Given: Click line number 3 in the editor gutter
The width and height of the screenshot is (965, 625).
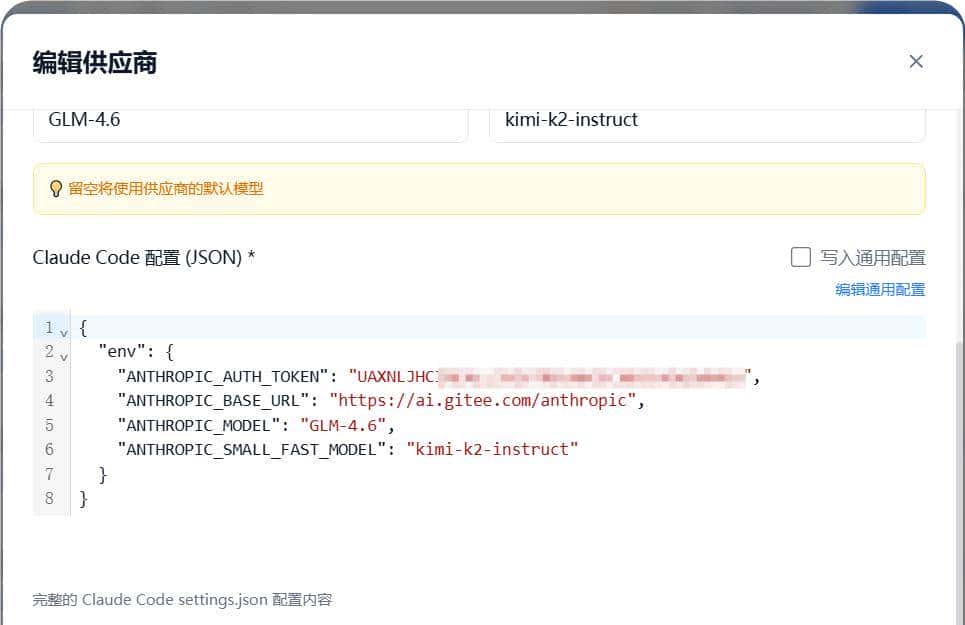Looking at the screenshot, I should coord(49,377).
